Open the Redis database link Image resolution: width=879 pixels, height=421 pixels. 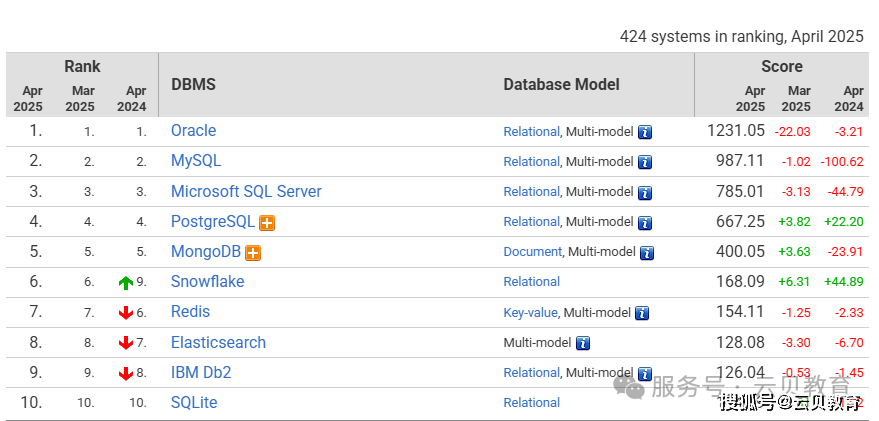(190, 312)
